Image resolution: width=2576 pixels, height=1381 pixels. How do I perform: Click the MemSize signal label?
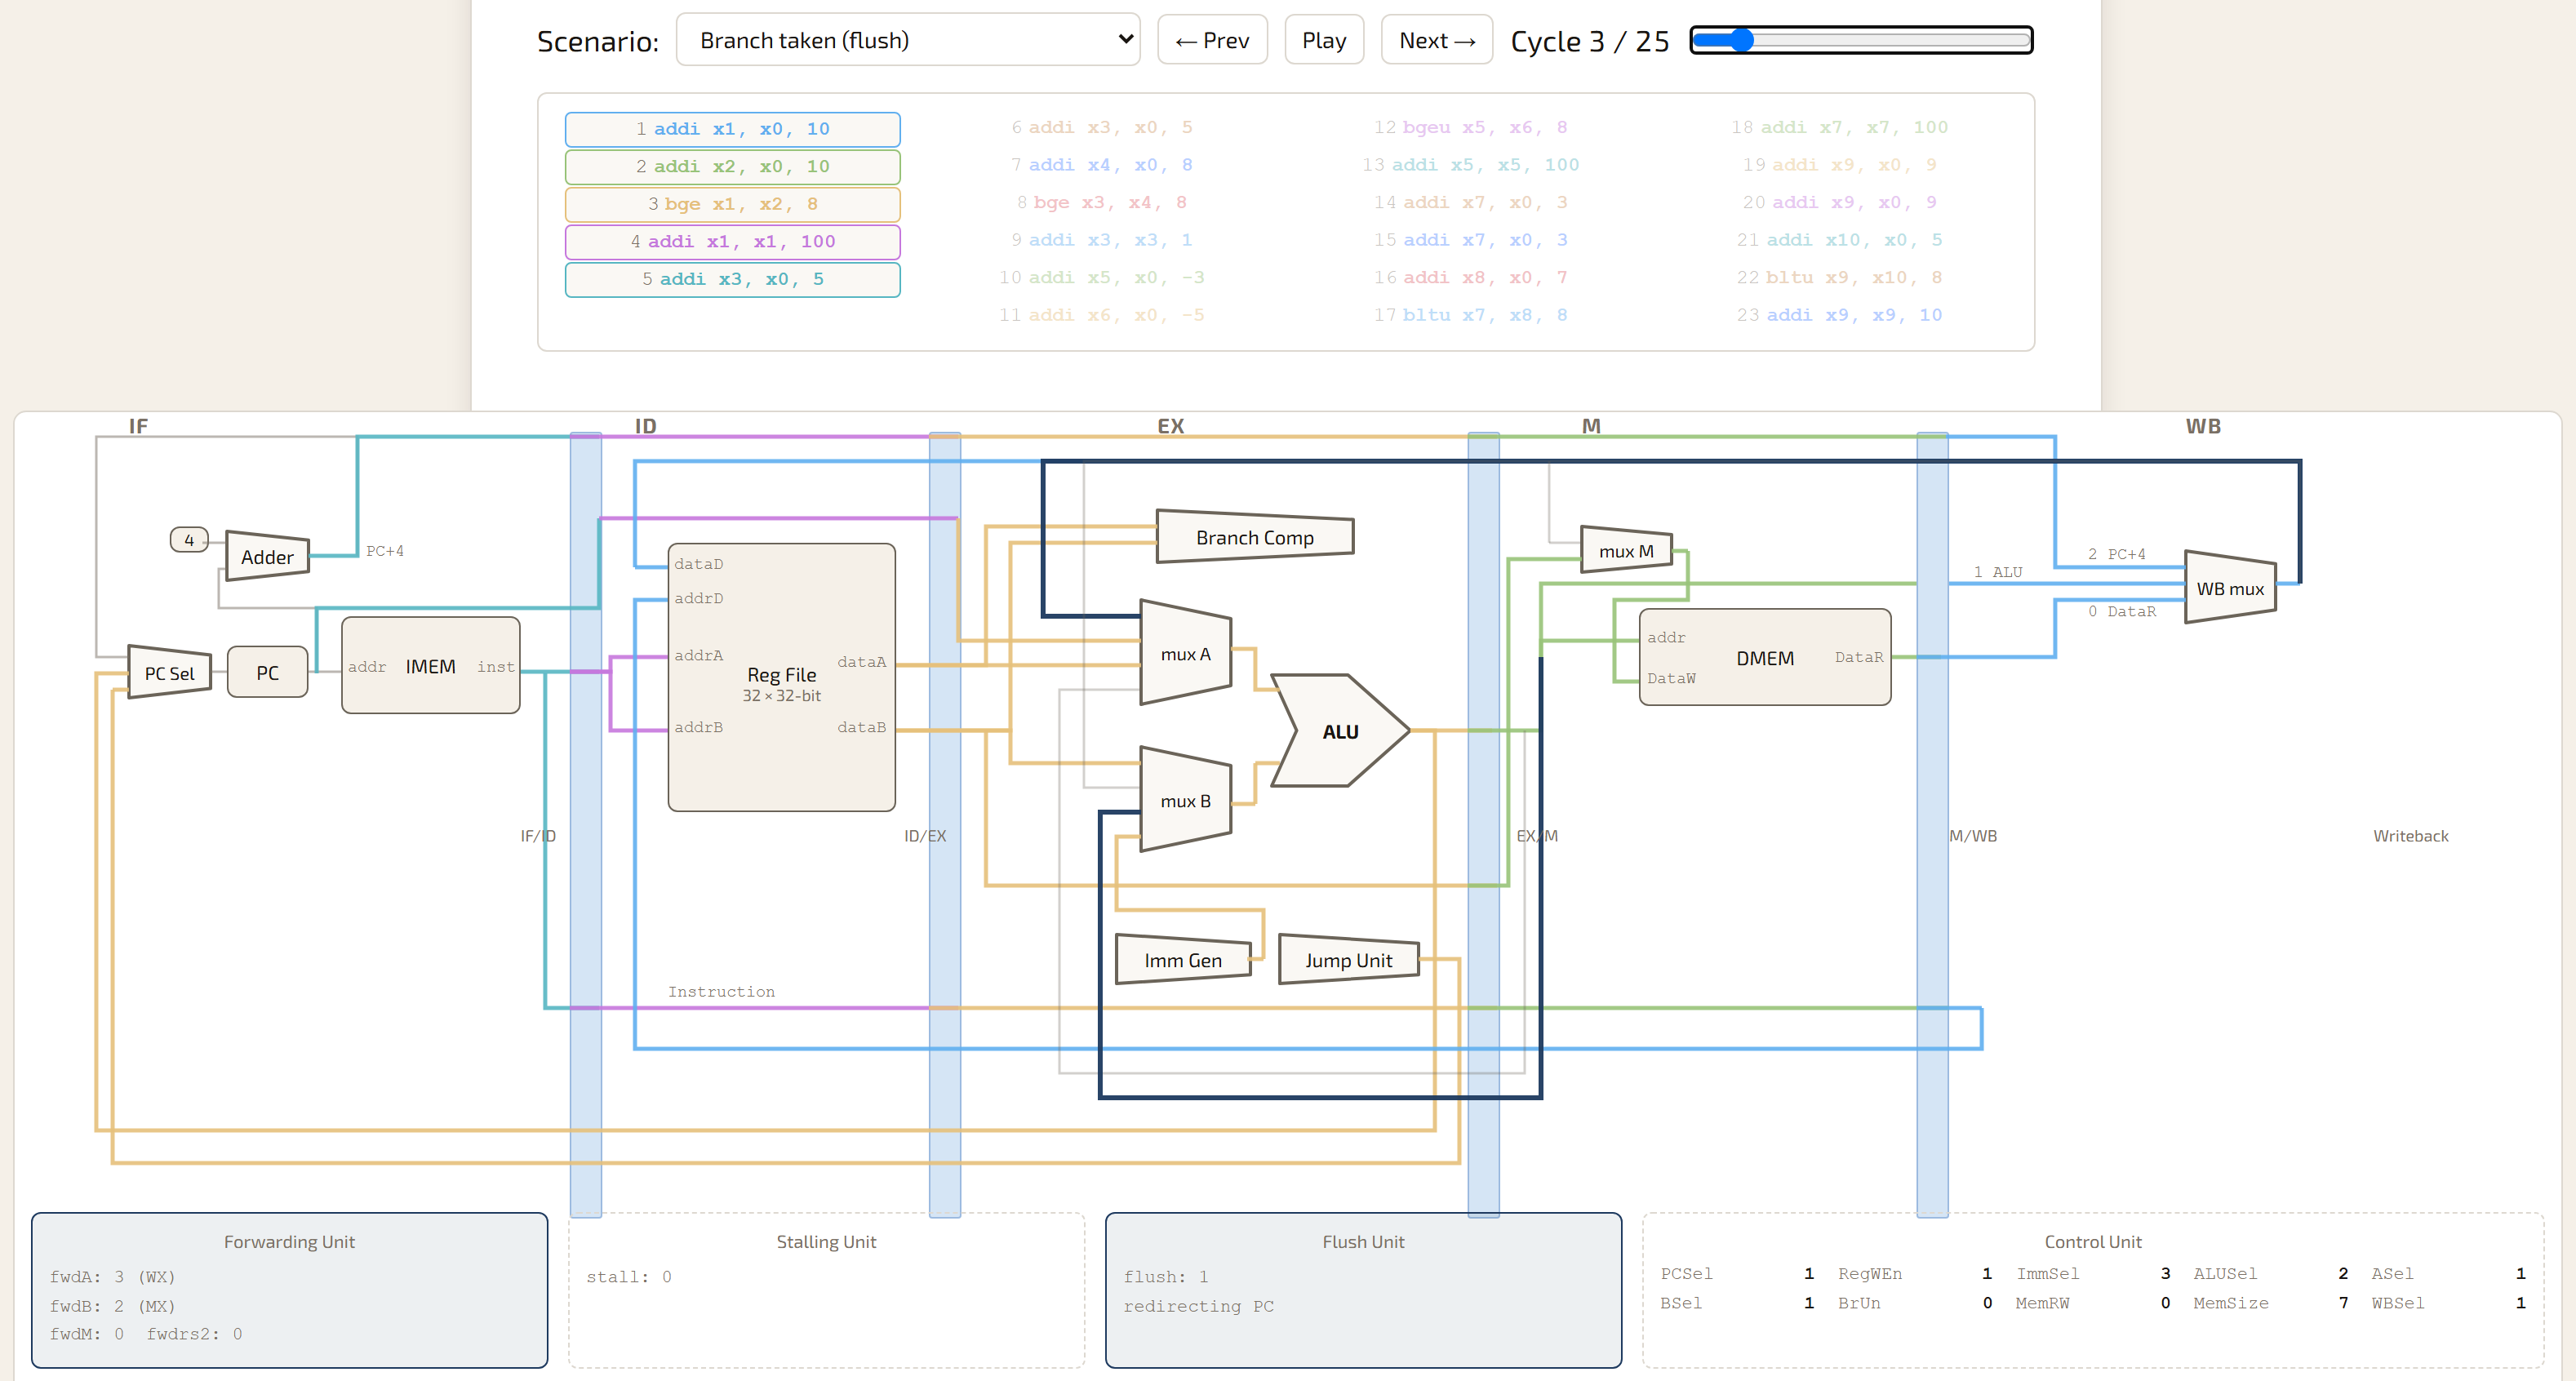pos(2231,1303)
